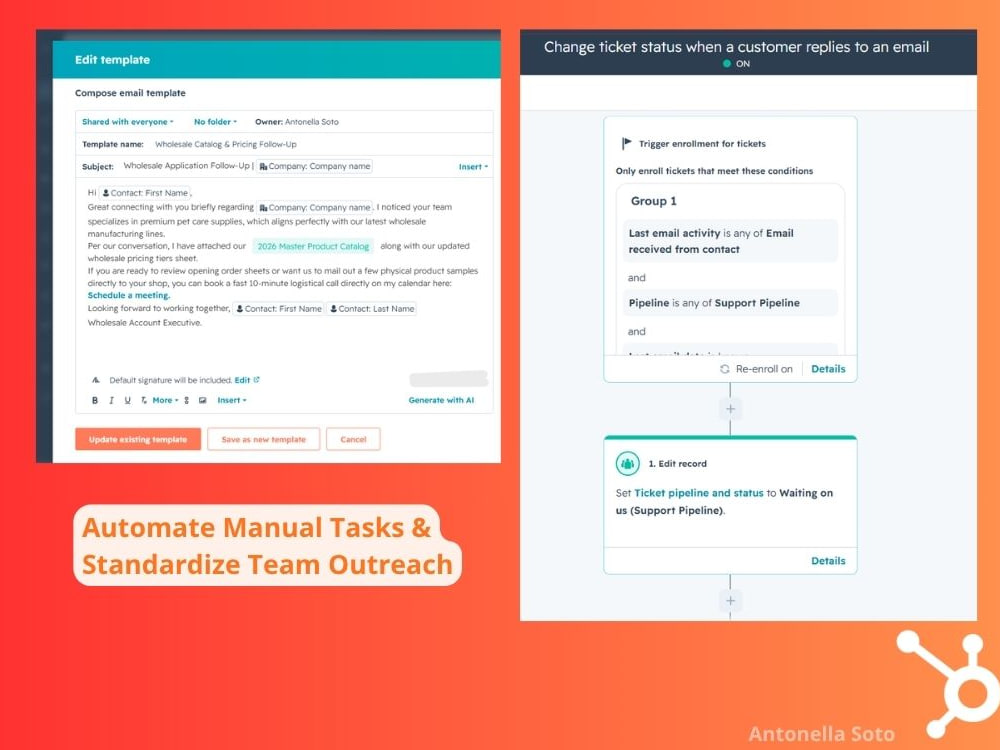Viewport: 1000px width, 750px height.
Task: Click the workflow title Change ticket status
Action: point(736,47)
